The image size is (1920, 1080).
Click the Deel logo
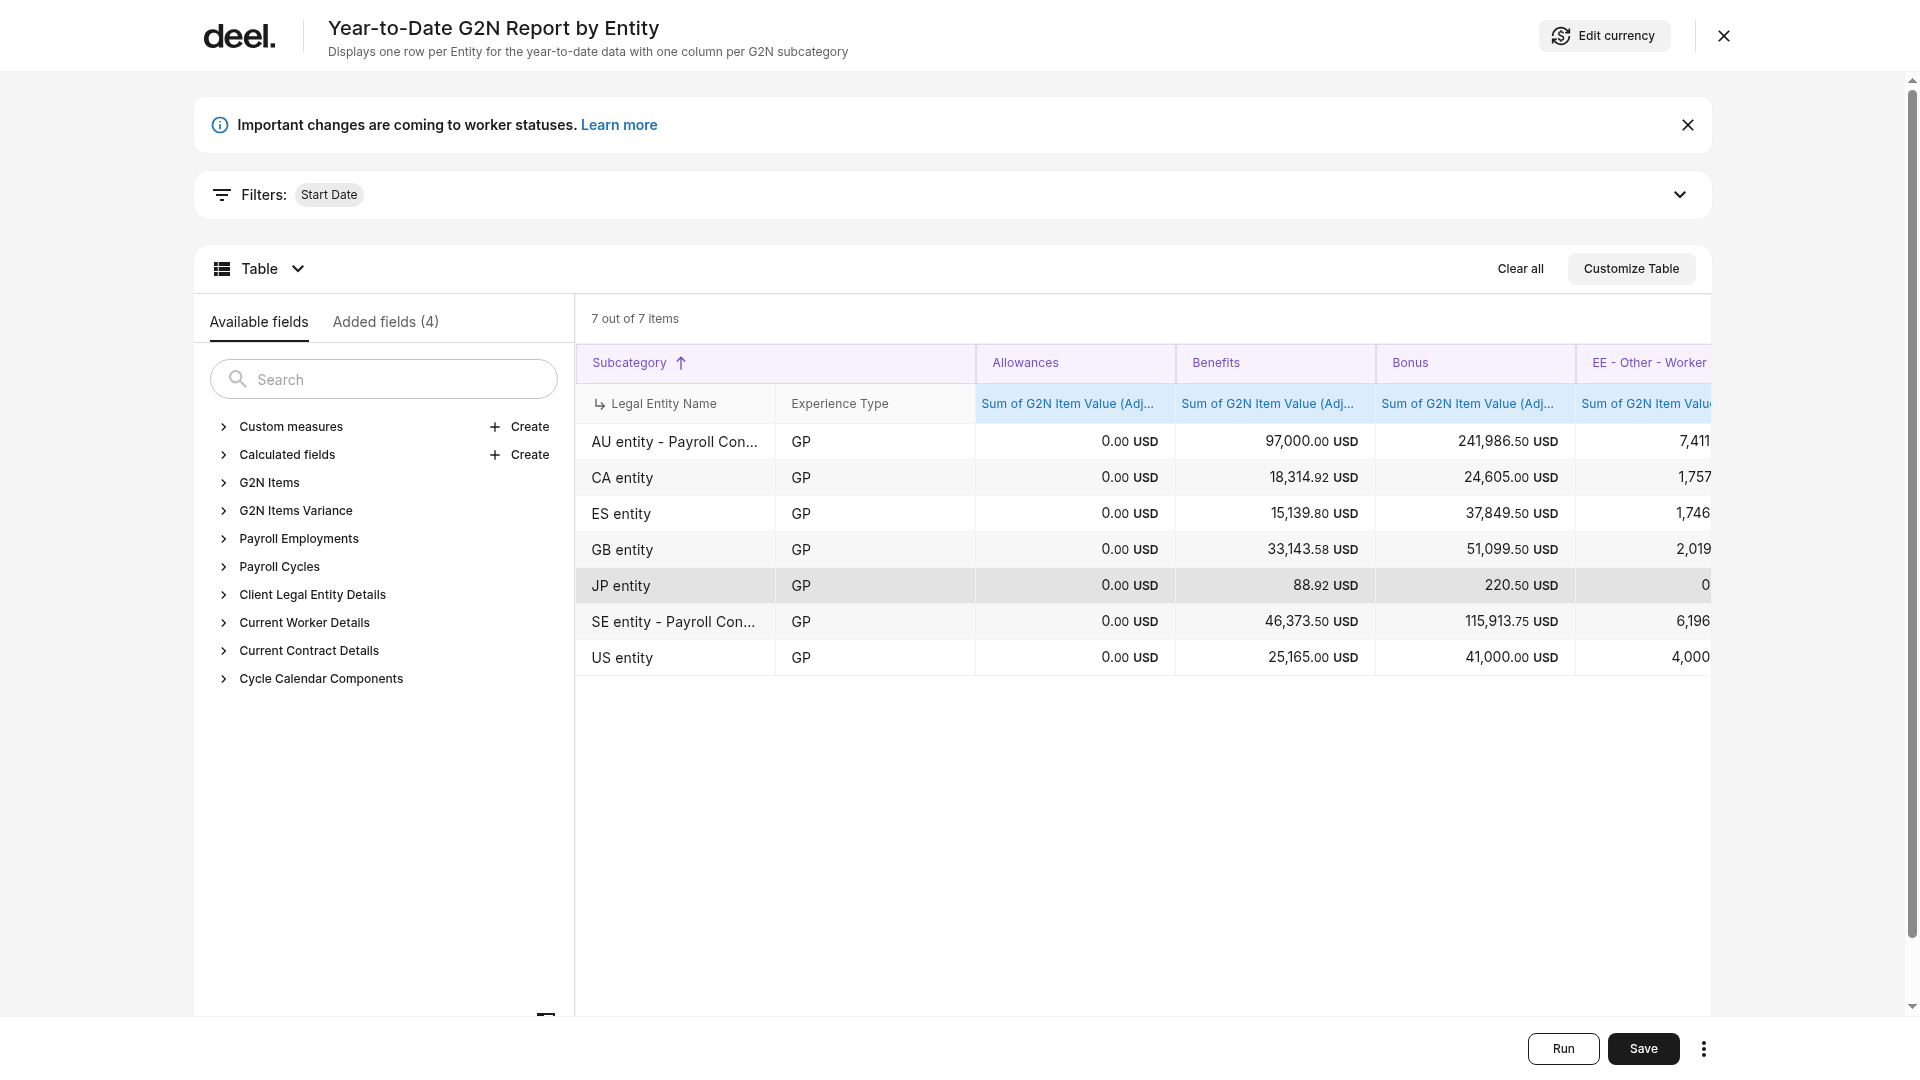239,37
